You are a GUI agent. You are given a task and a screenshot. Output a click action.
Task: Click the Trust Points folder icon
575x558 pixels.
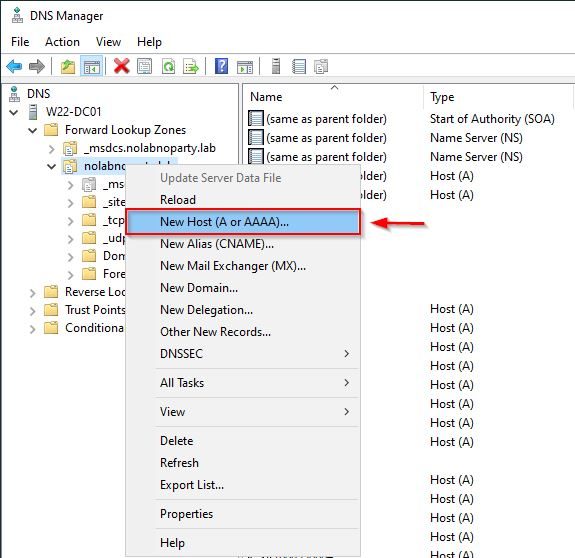pos(51,310)
